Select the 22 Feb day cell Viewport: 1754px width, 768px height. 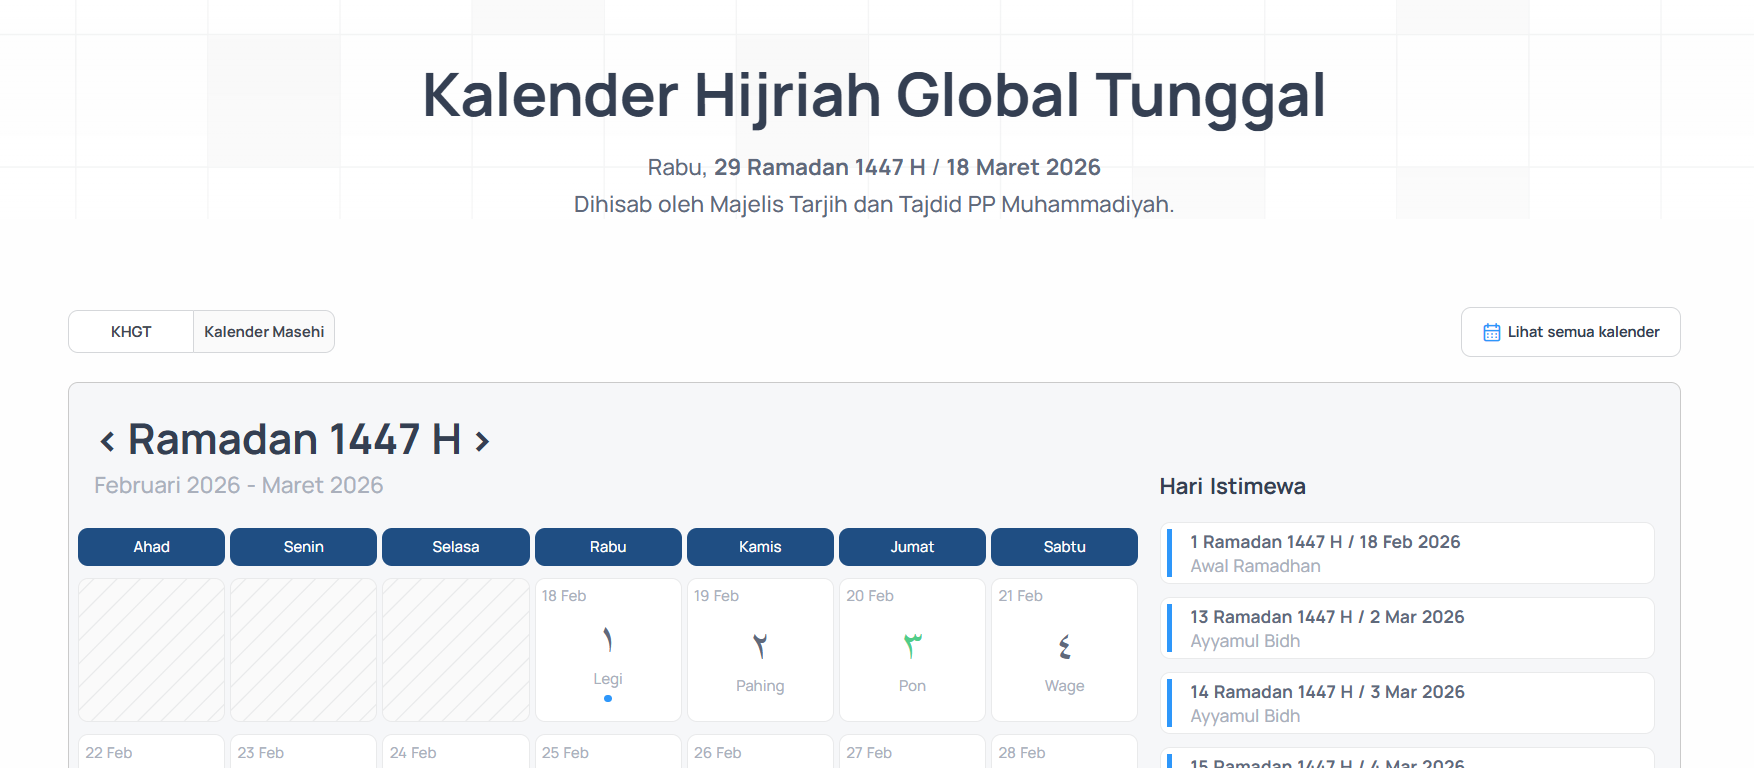pyautogui.click(x=151, y=752)
